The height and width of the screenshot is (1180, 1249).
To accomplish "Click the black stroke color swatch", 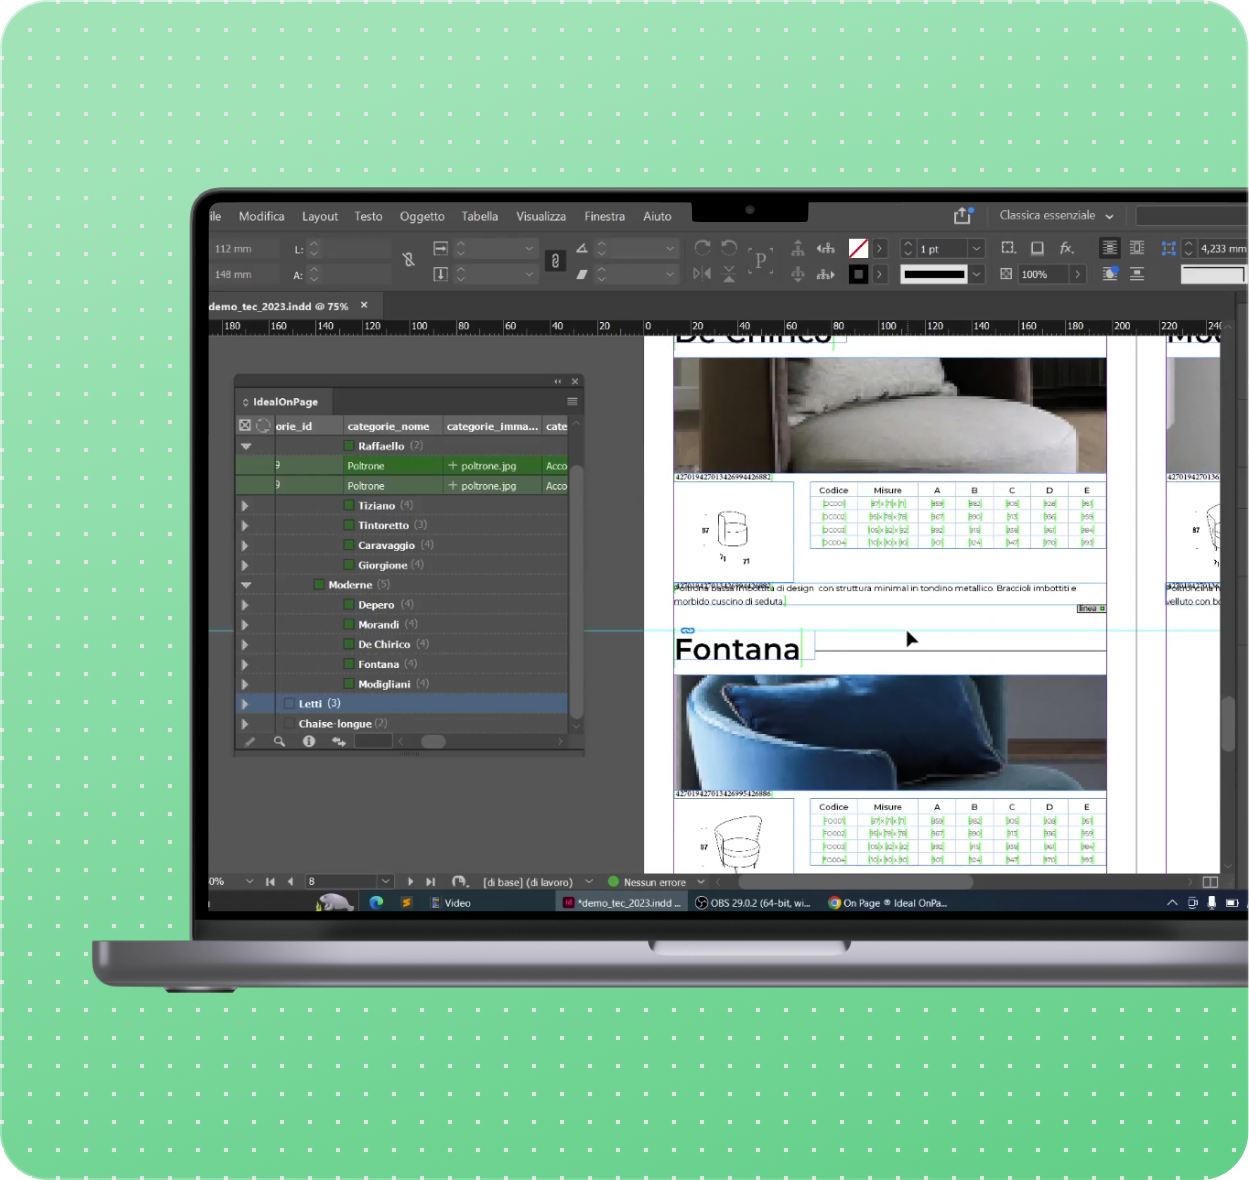I will [858, 274].
